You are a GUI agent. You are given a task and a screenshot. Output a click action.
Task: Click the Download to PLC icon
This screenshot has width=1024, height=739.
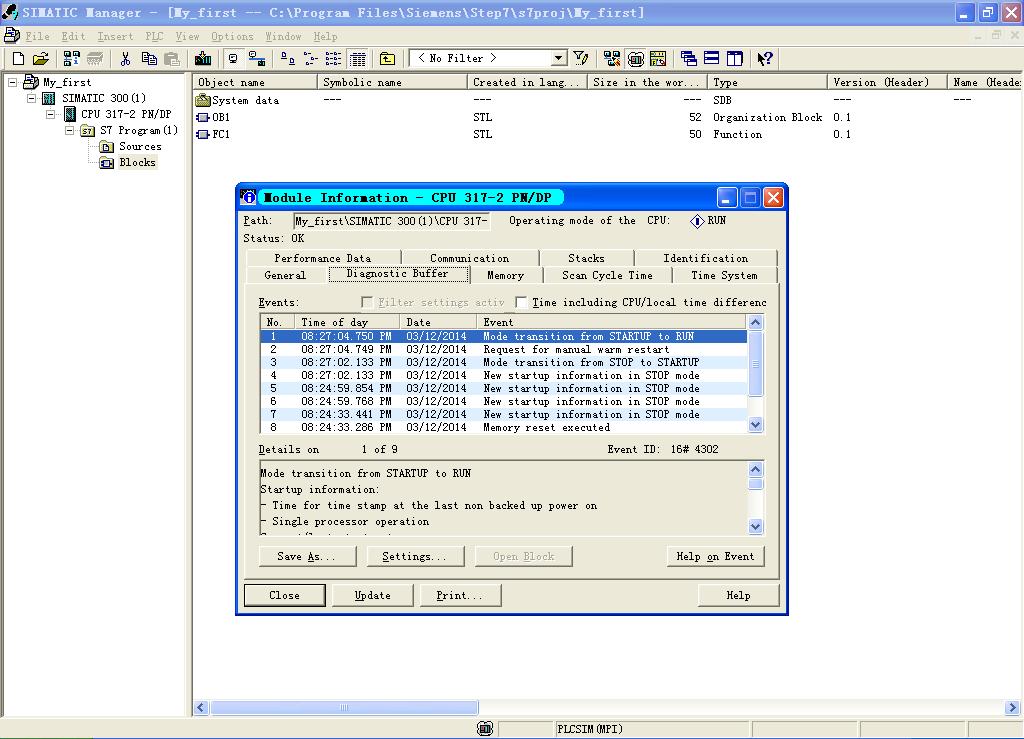[x=204, y=59]
